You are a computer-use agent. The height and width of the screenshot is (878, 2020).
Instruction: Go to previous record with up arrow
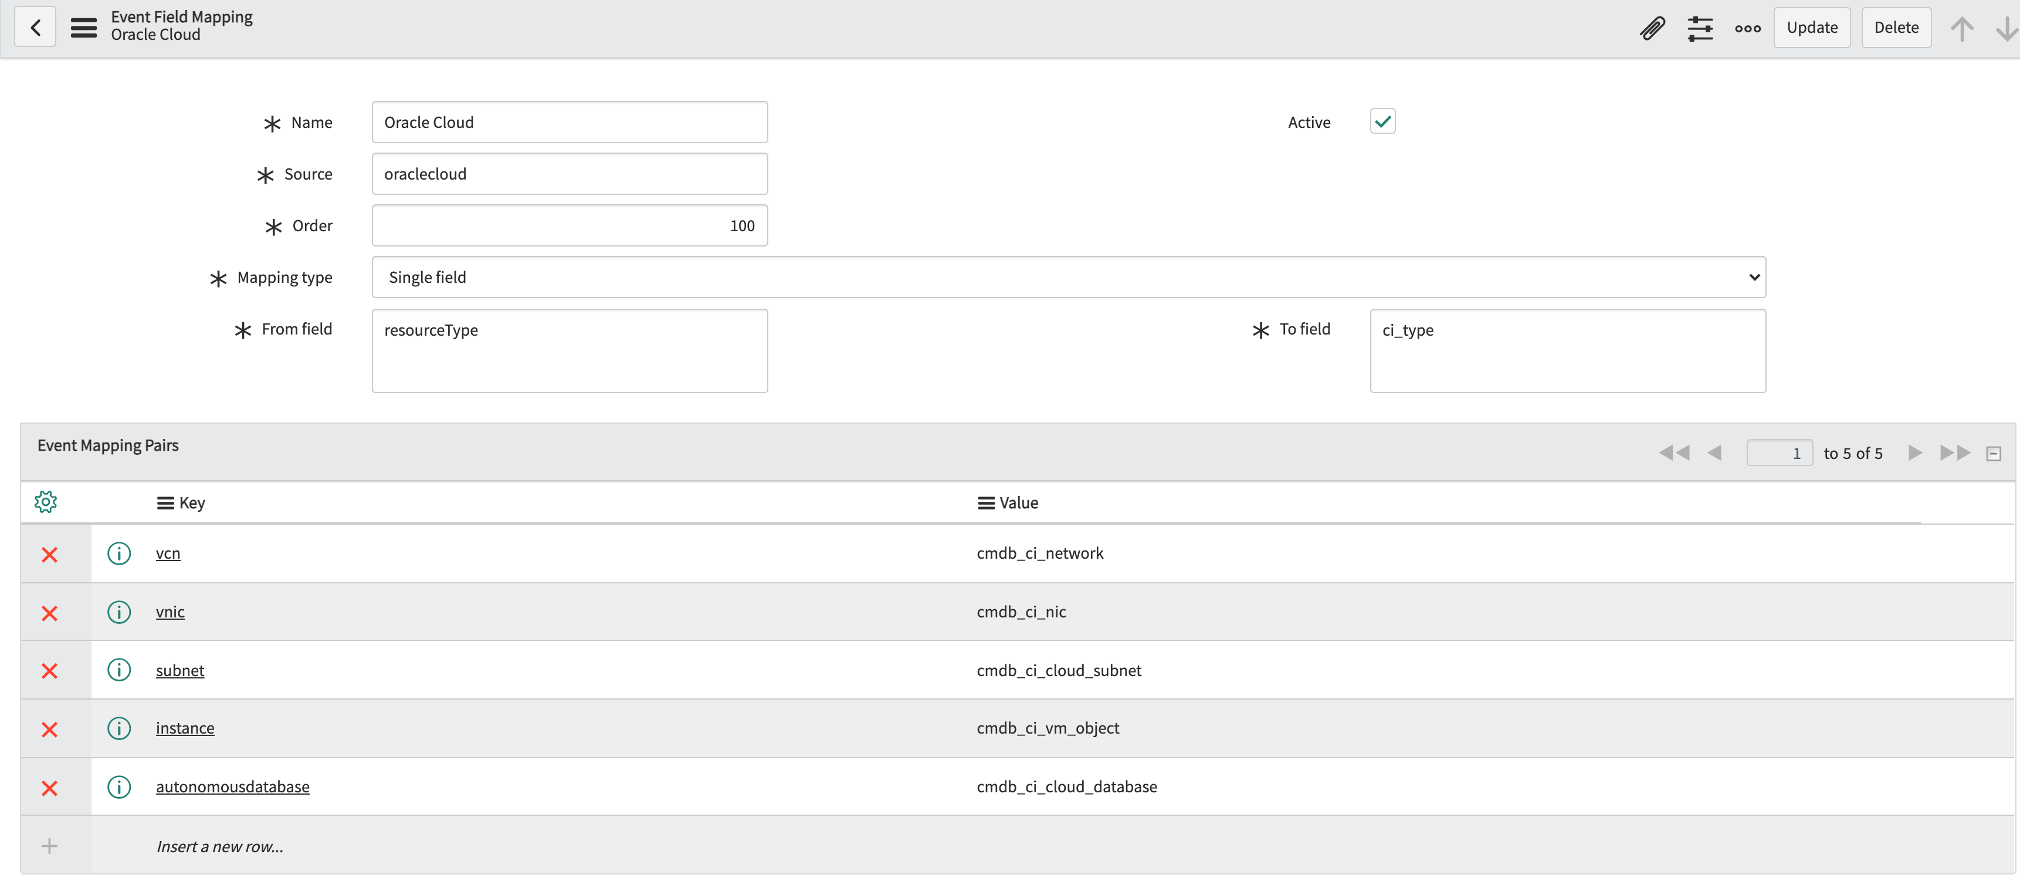pyautogui.click(x=1962, y=28)
